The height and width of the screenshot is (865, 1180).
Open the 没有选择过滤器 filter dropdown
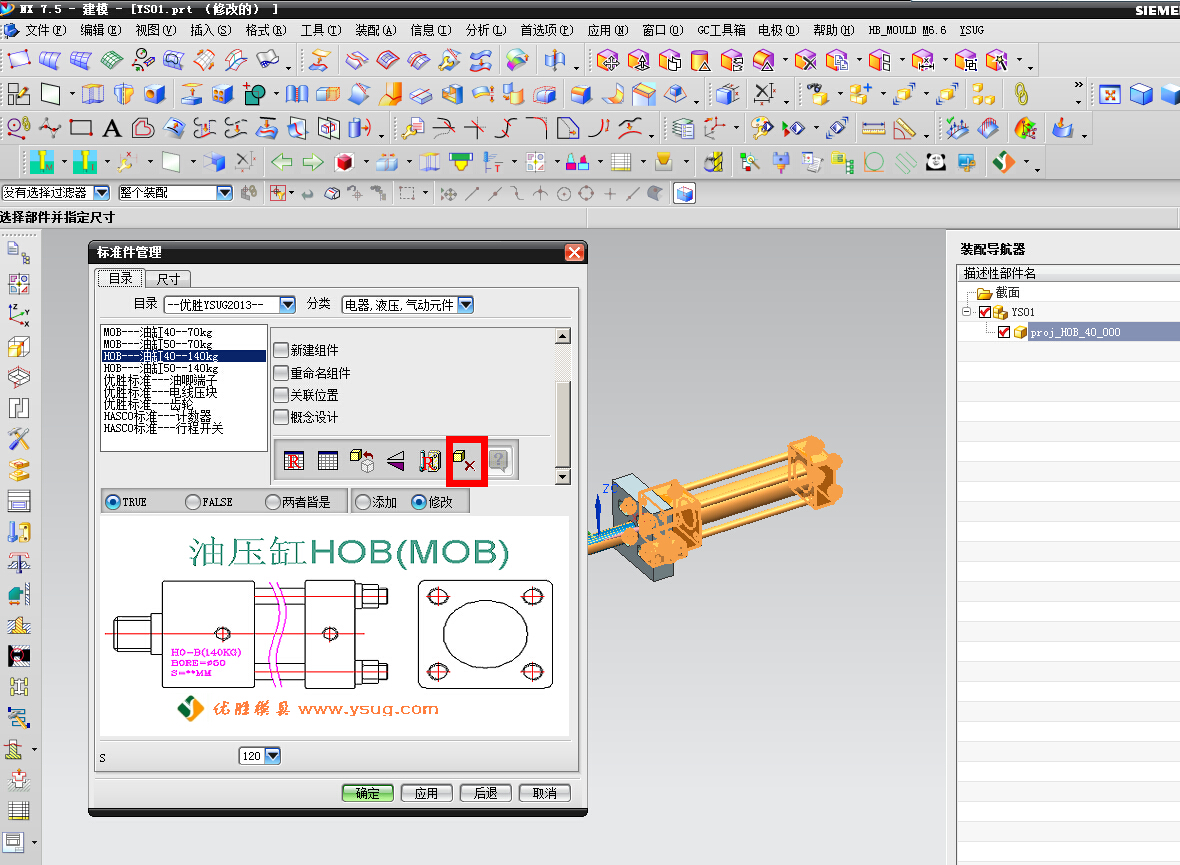pos(102,193)
